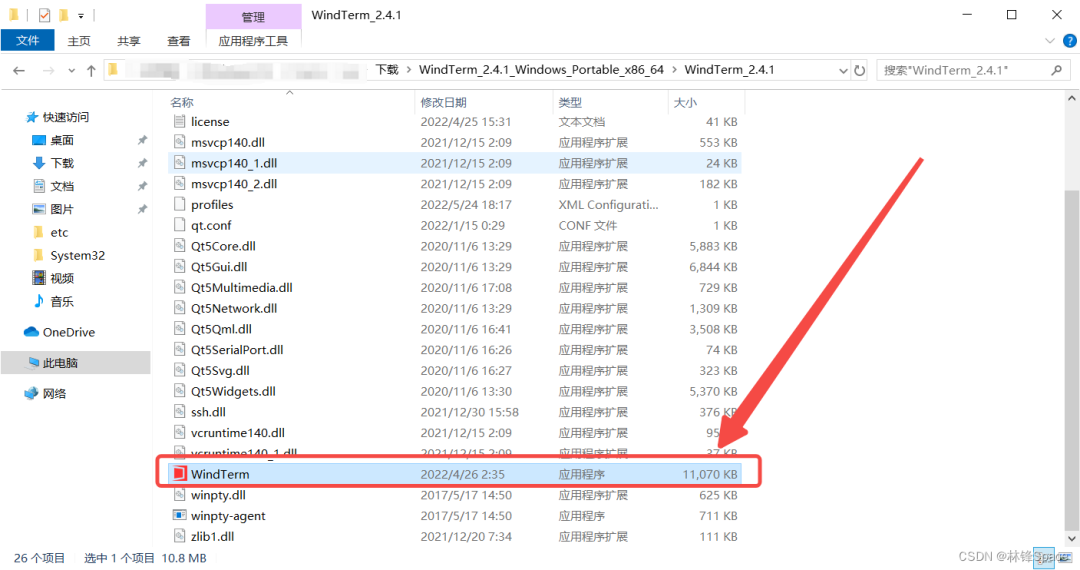Open address bar history dropdown
The height and width of the screenshot is (570, 1080).
coord(843,71)
